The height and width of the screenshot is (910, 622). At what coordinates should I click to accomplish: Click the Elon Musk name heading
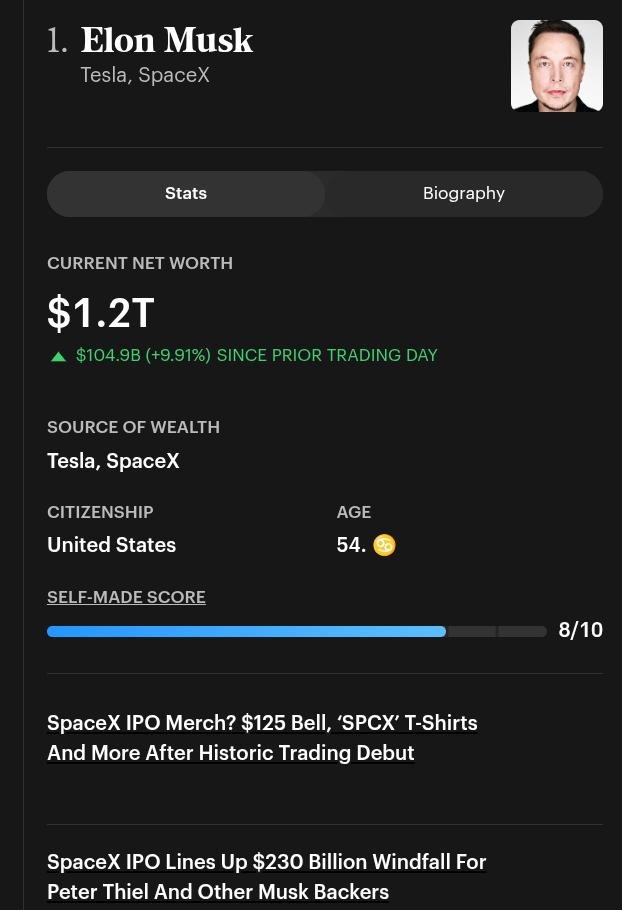(167, 40)
